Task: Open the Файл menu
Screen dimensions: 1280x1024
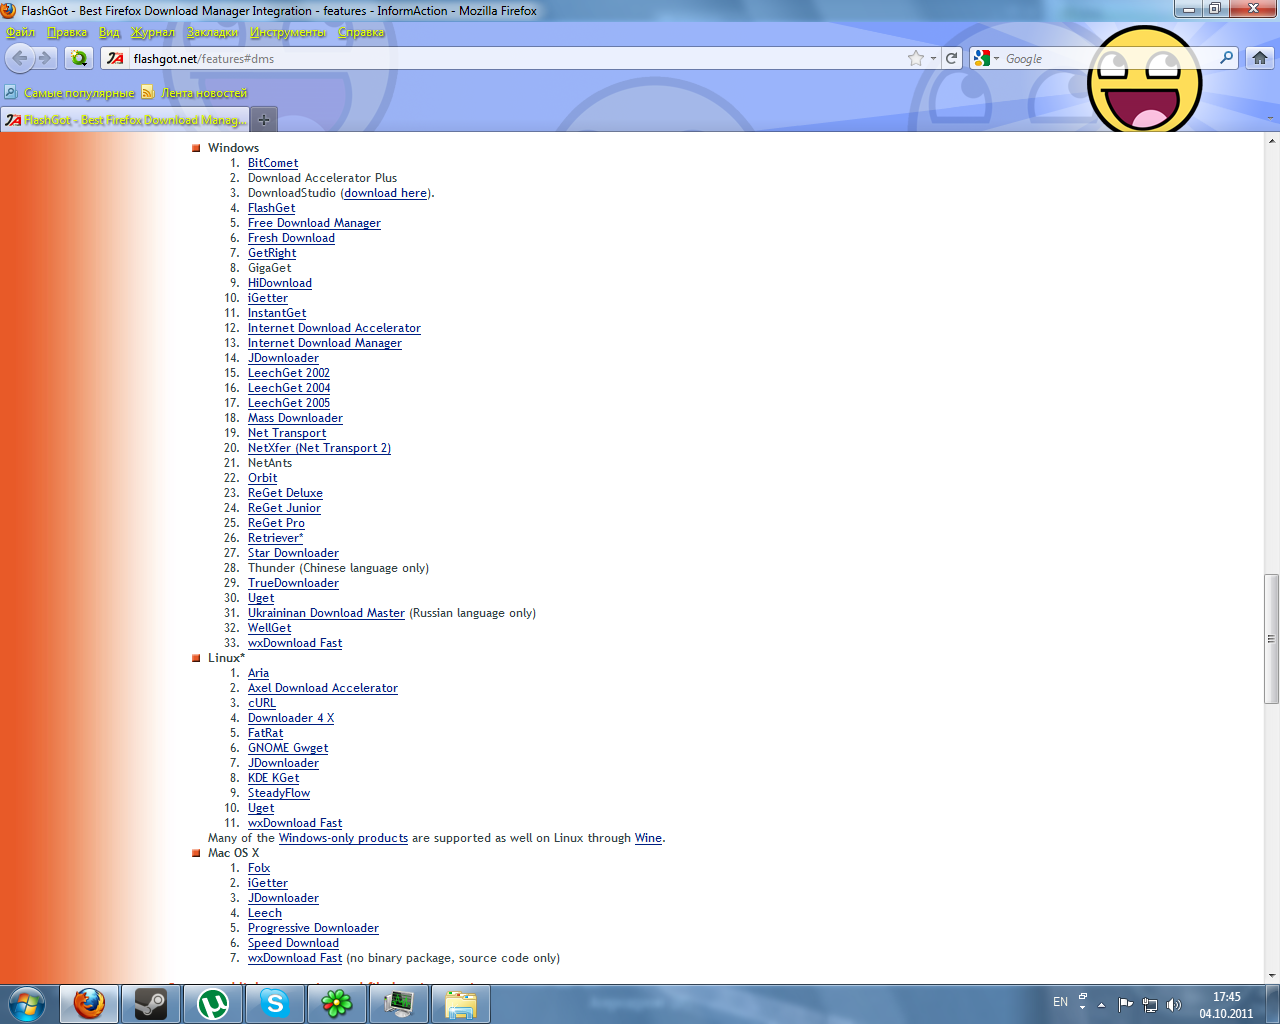Action: point(20,32)
